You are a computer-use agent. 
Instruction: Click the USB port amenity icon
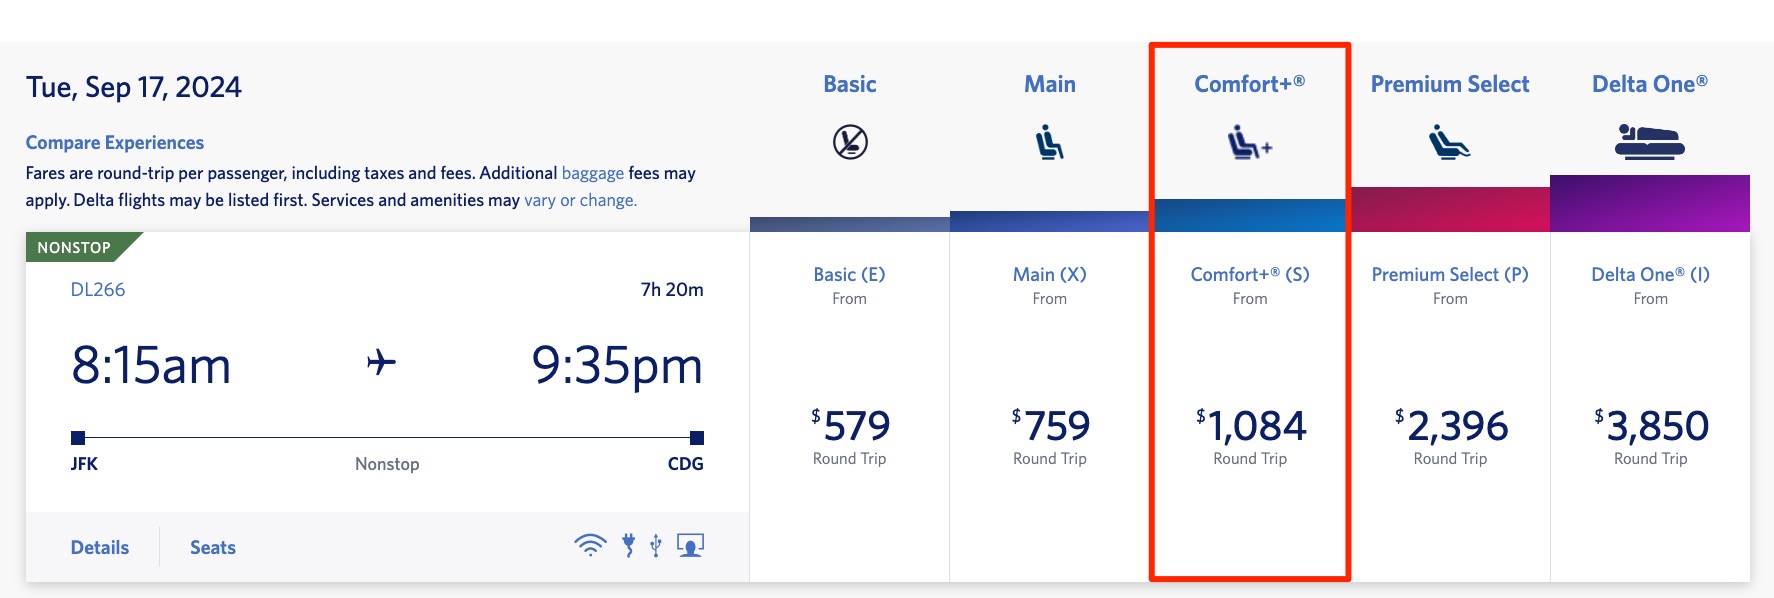coord(656,545)
